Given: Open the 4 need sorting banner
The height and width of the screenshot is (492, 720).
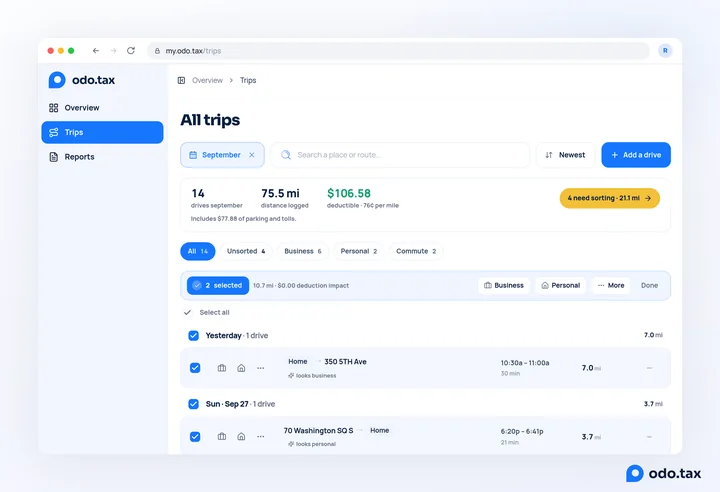Looking at the screenshot, I should [609, 198].
